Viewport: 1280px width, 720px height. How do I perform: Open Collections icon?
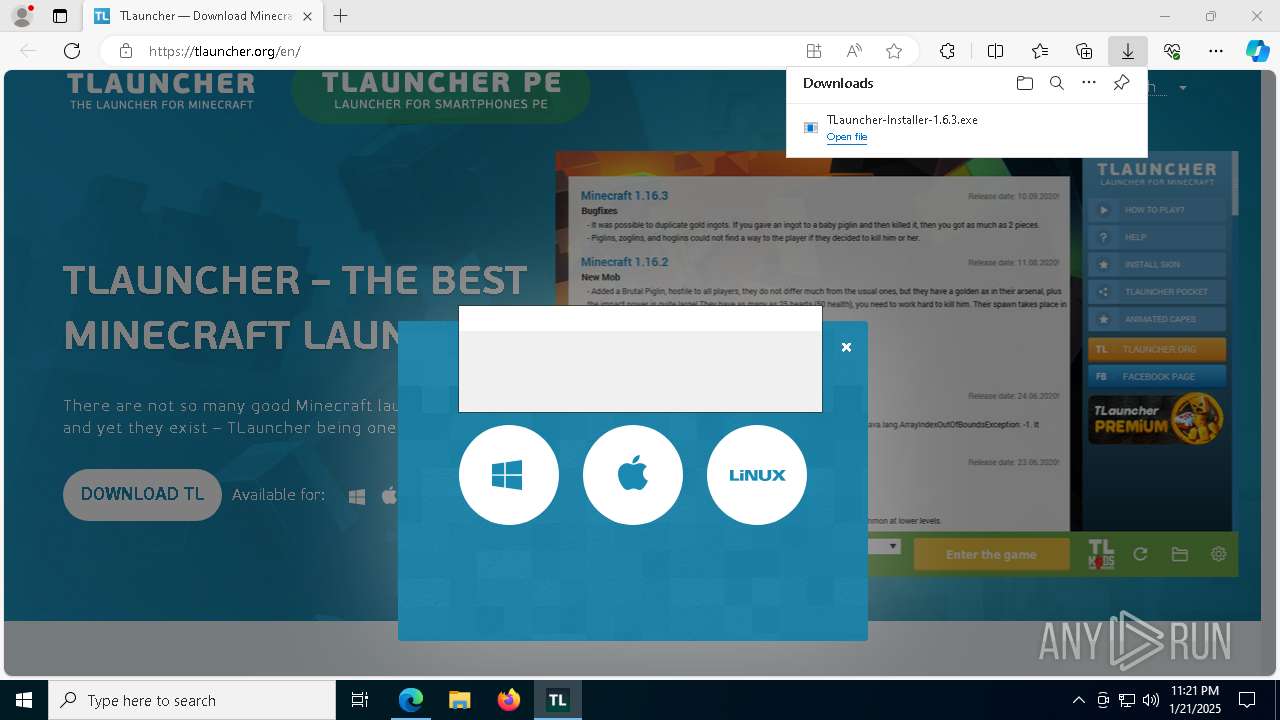click(1084, 51)
